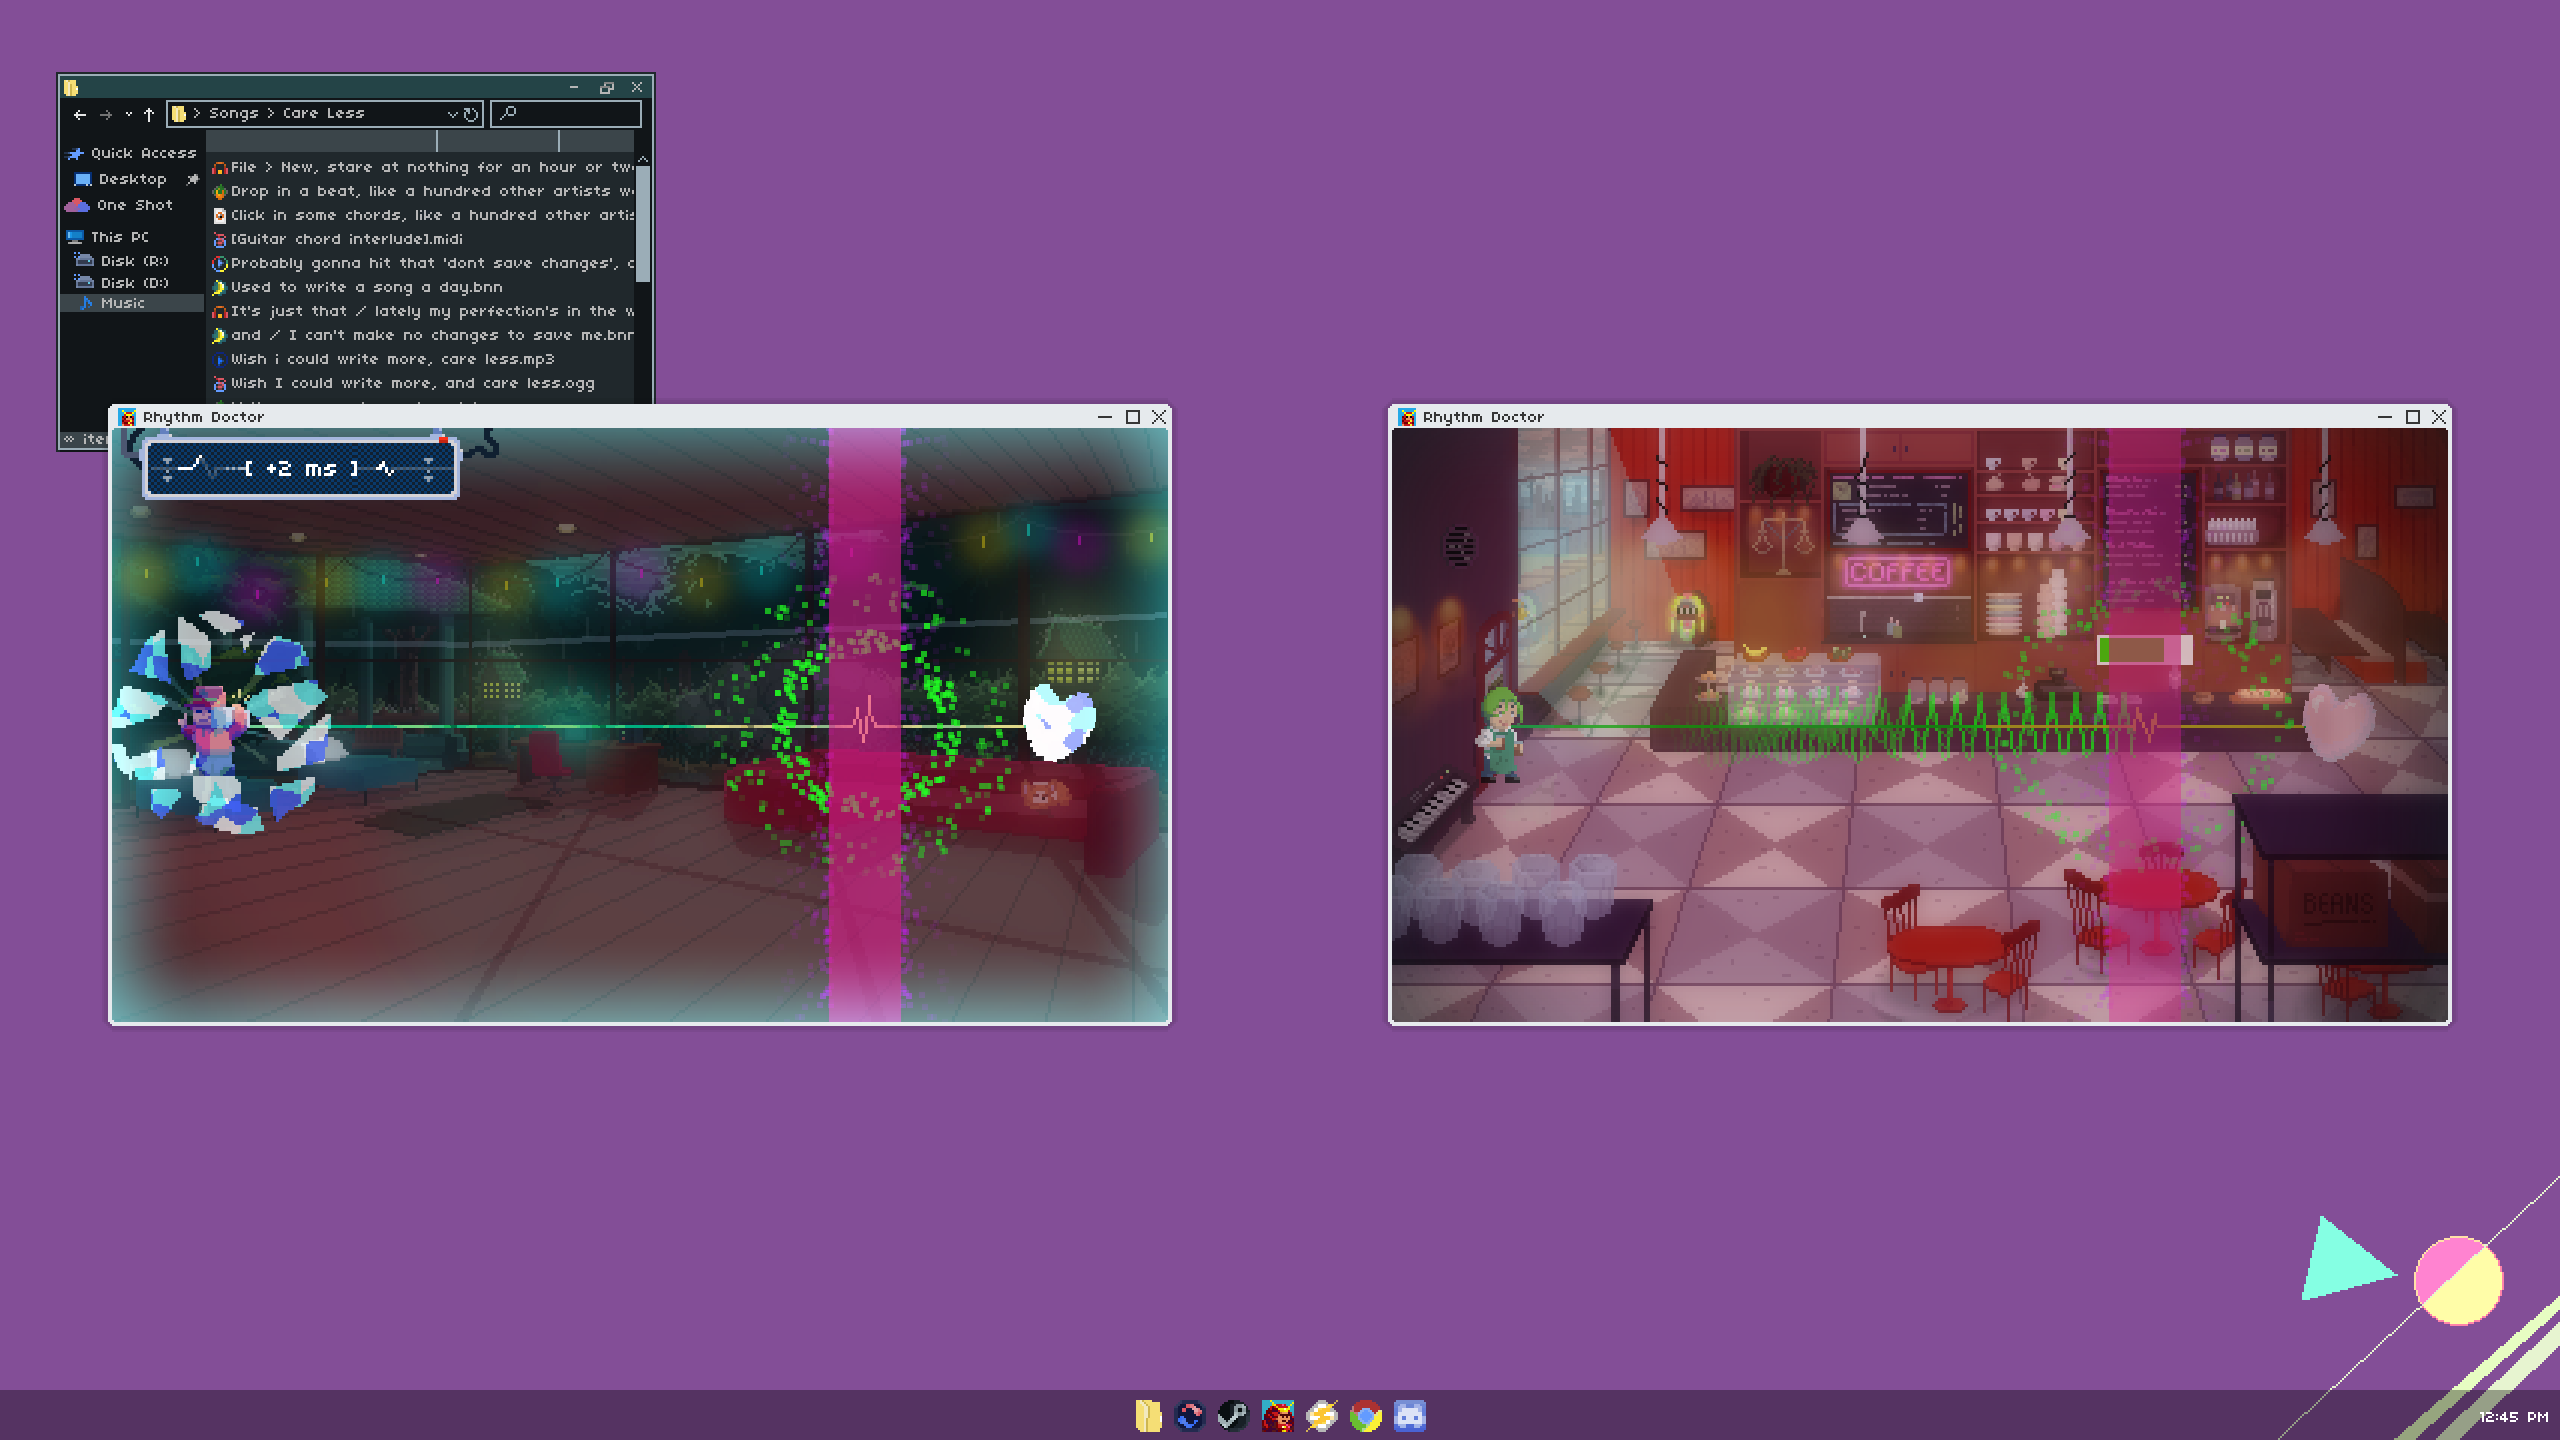The width and height of the screenshot is (2560, 1440).
Task: Click headphones icon of 'It's just that' file
Action: click(x=220, y=312)
